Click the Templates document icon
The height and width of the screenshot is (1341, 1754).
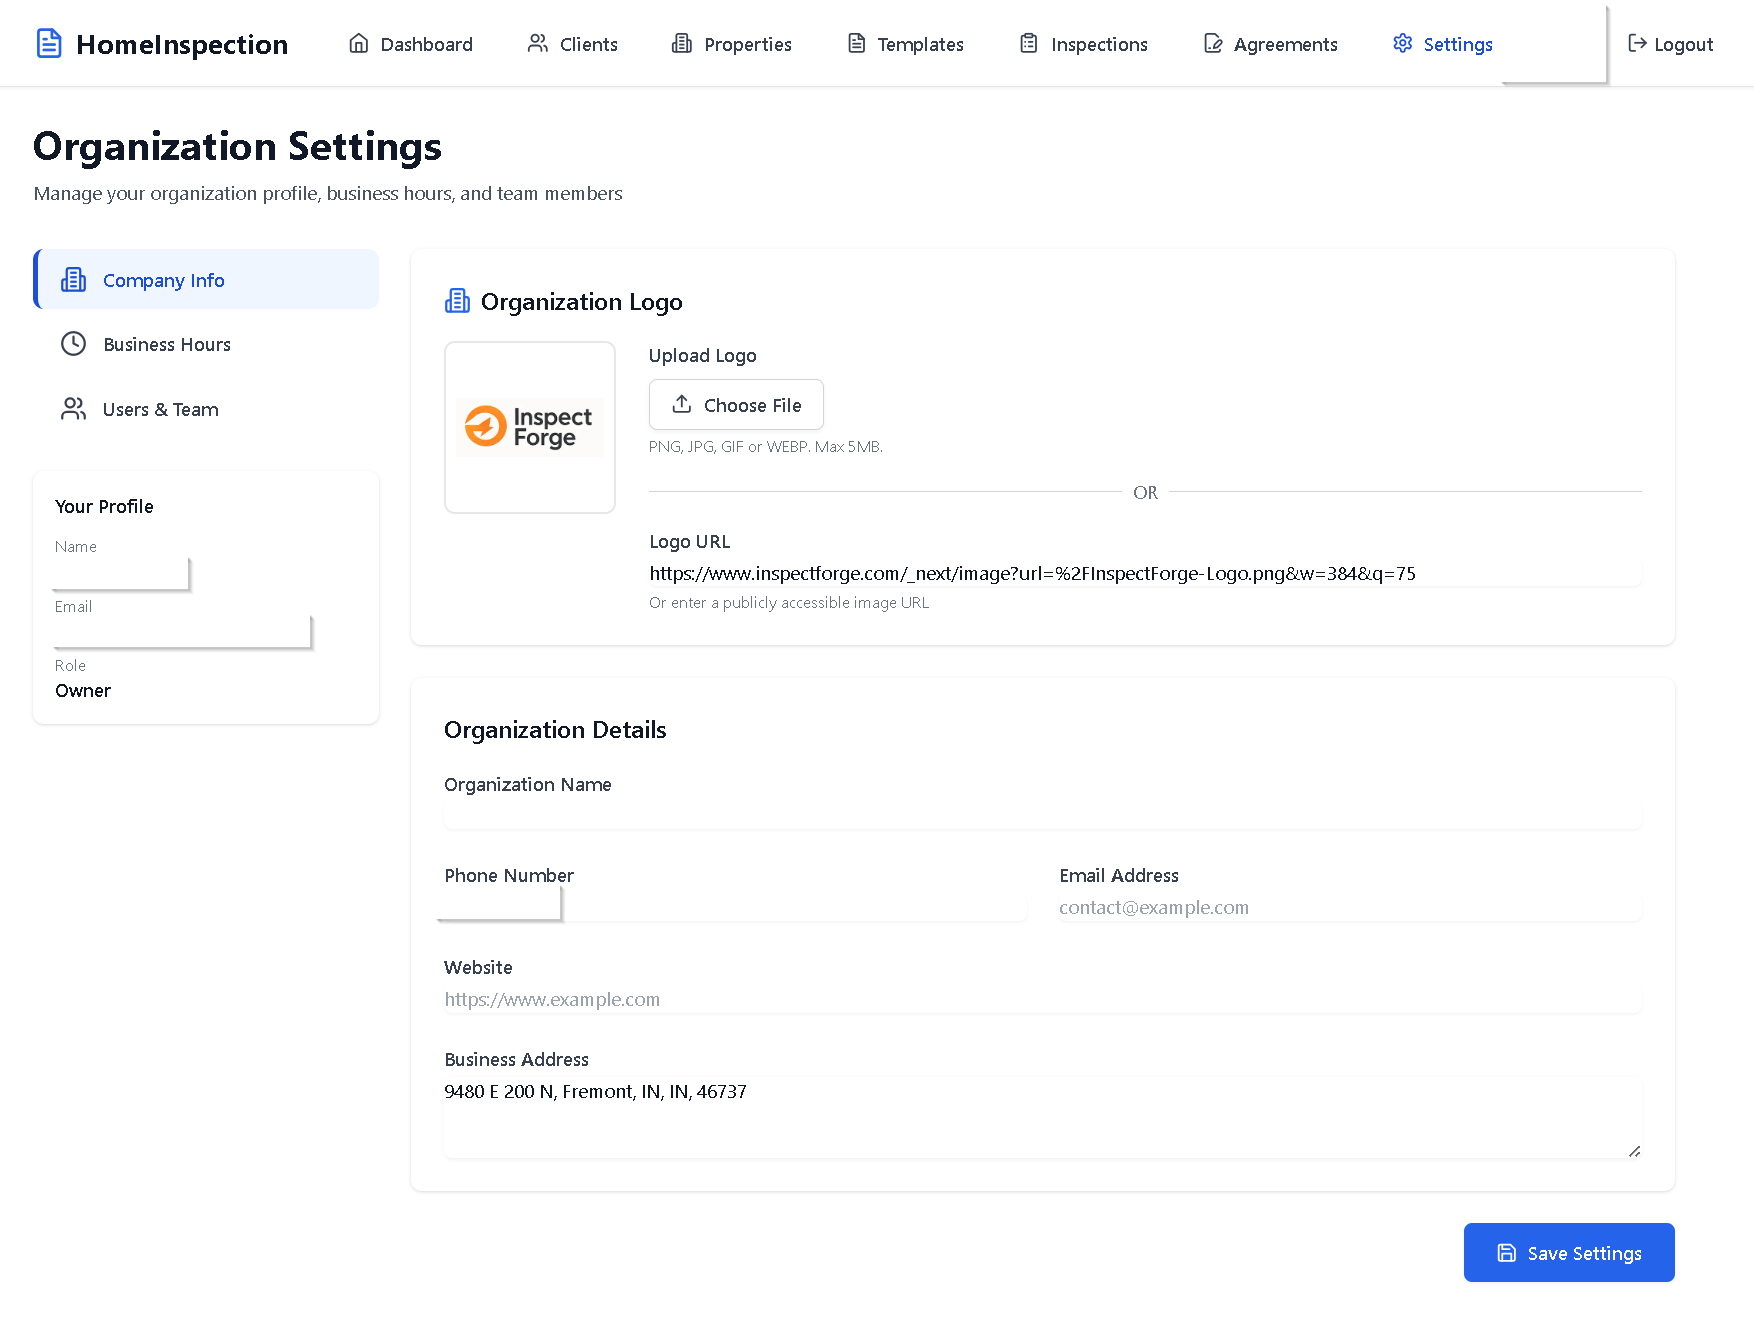pyautogui.click(x=856, y=44)
